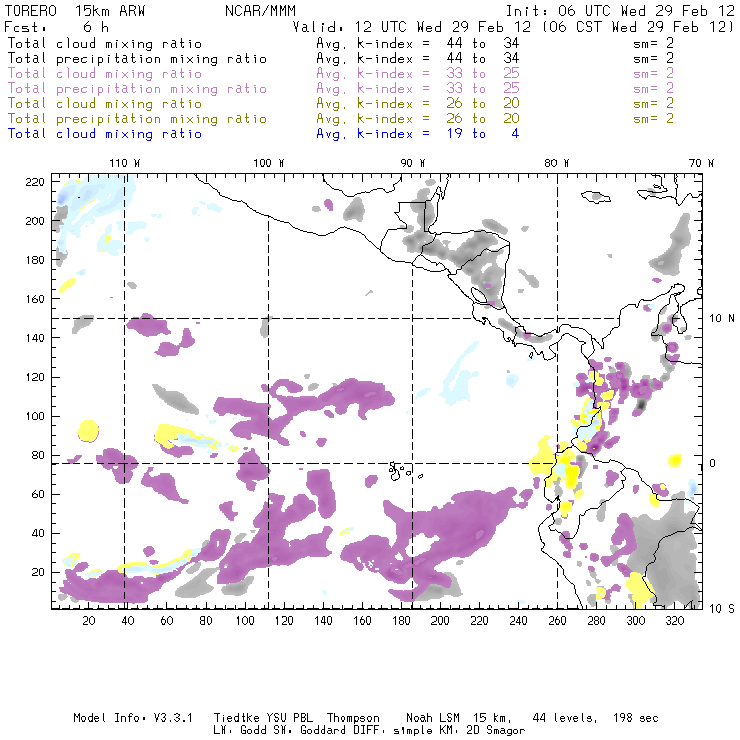Click the '180' x-axis tick label

click(401, 621)
